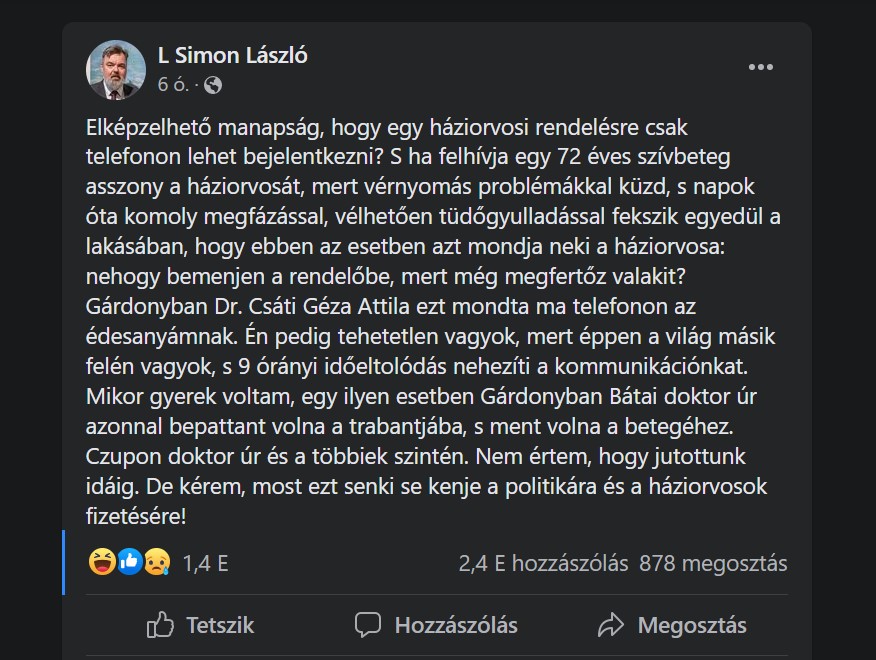Expand the 2,4 E hozzászólás comments
Image resolution: width=876 pixels, height=660 pixels.
tap(543, 563)
